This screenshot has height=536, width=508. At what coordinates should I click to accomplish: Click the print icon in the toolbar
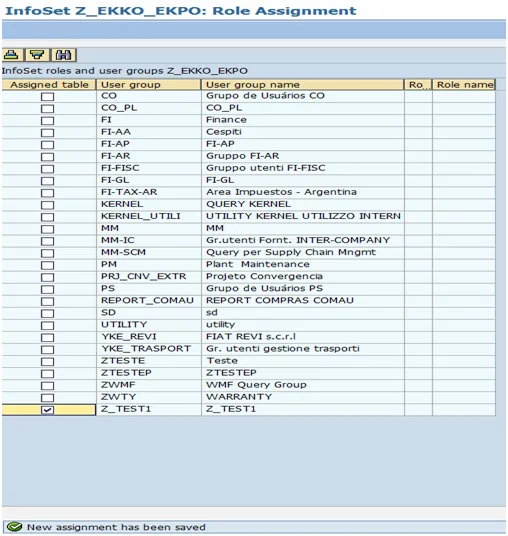pos(12,55)
